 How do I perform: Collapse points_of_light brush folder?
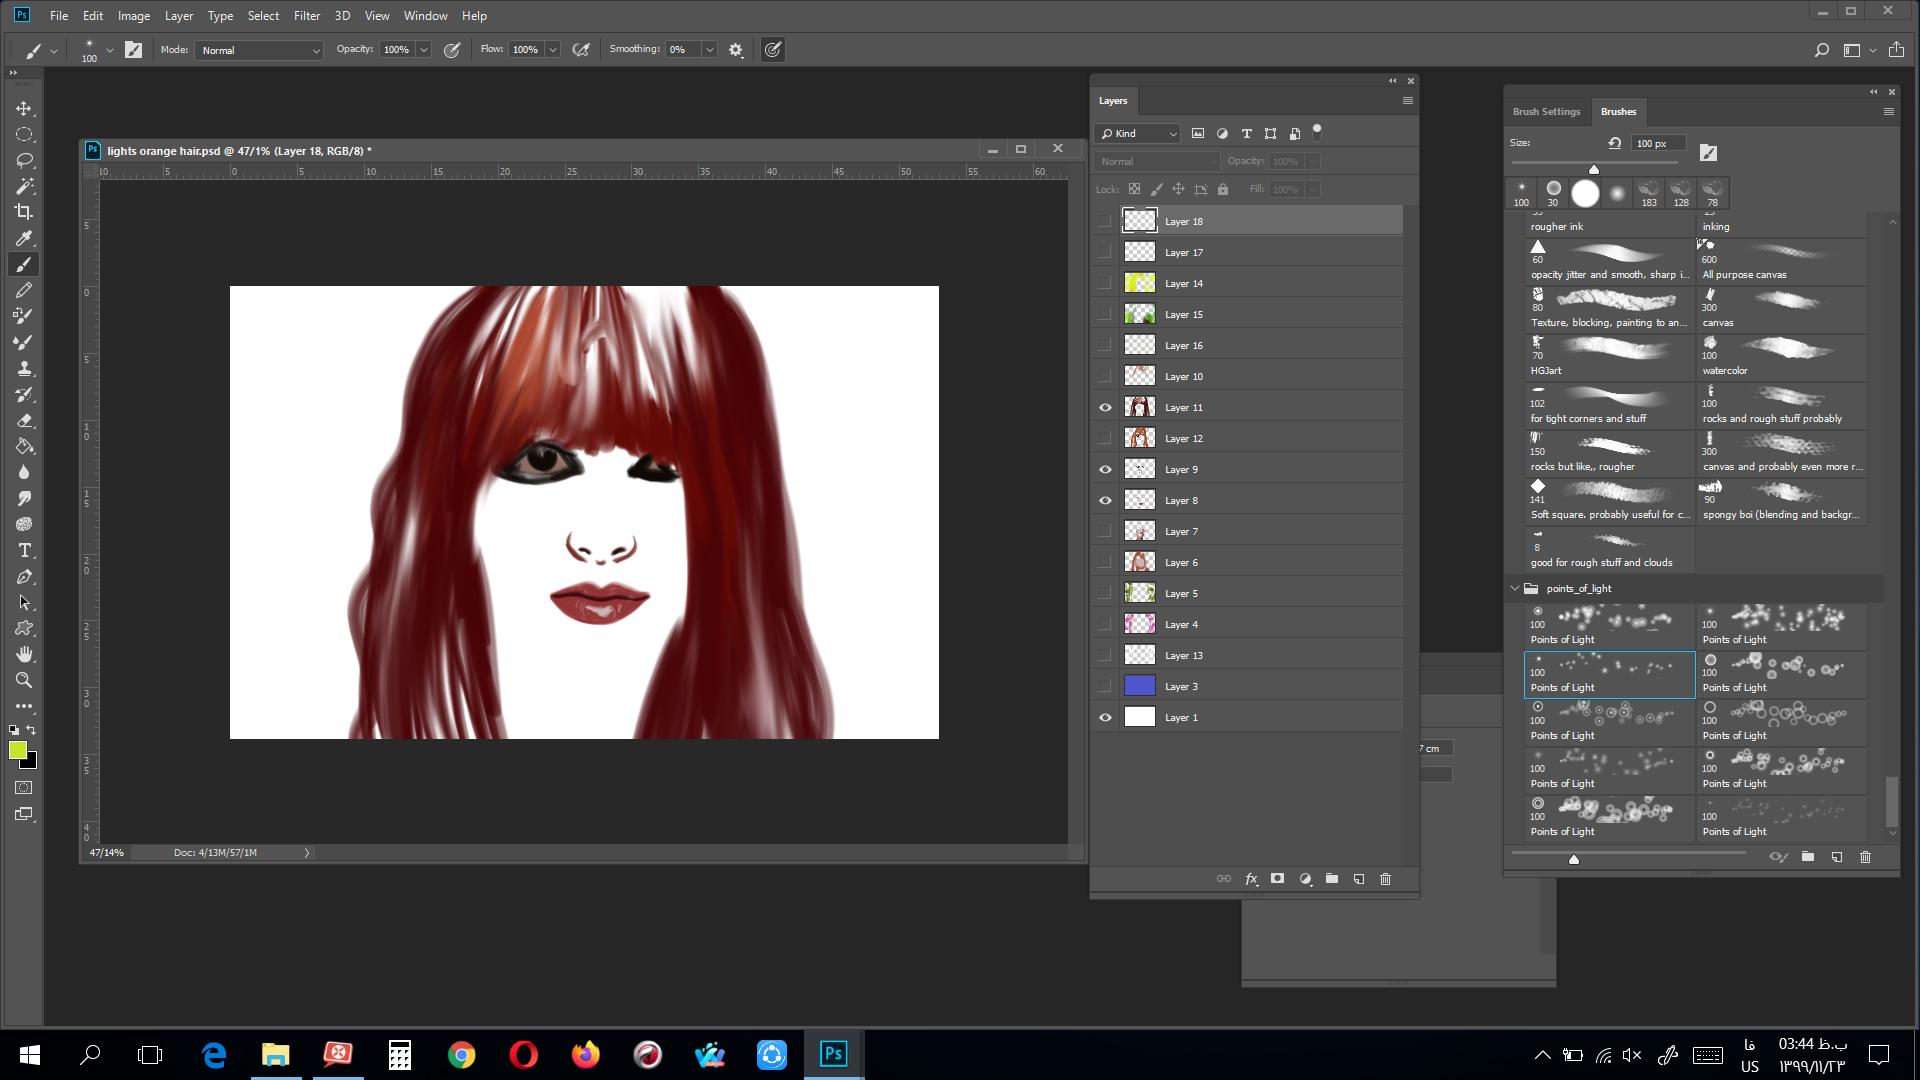point(1515,588)
